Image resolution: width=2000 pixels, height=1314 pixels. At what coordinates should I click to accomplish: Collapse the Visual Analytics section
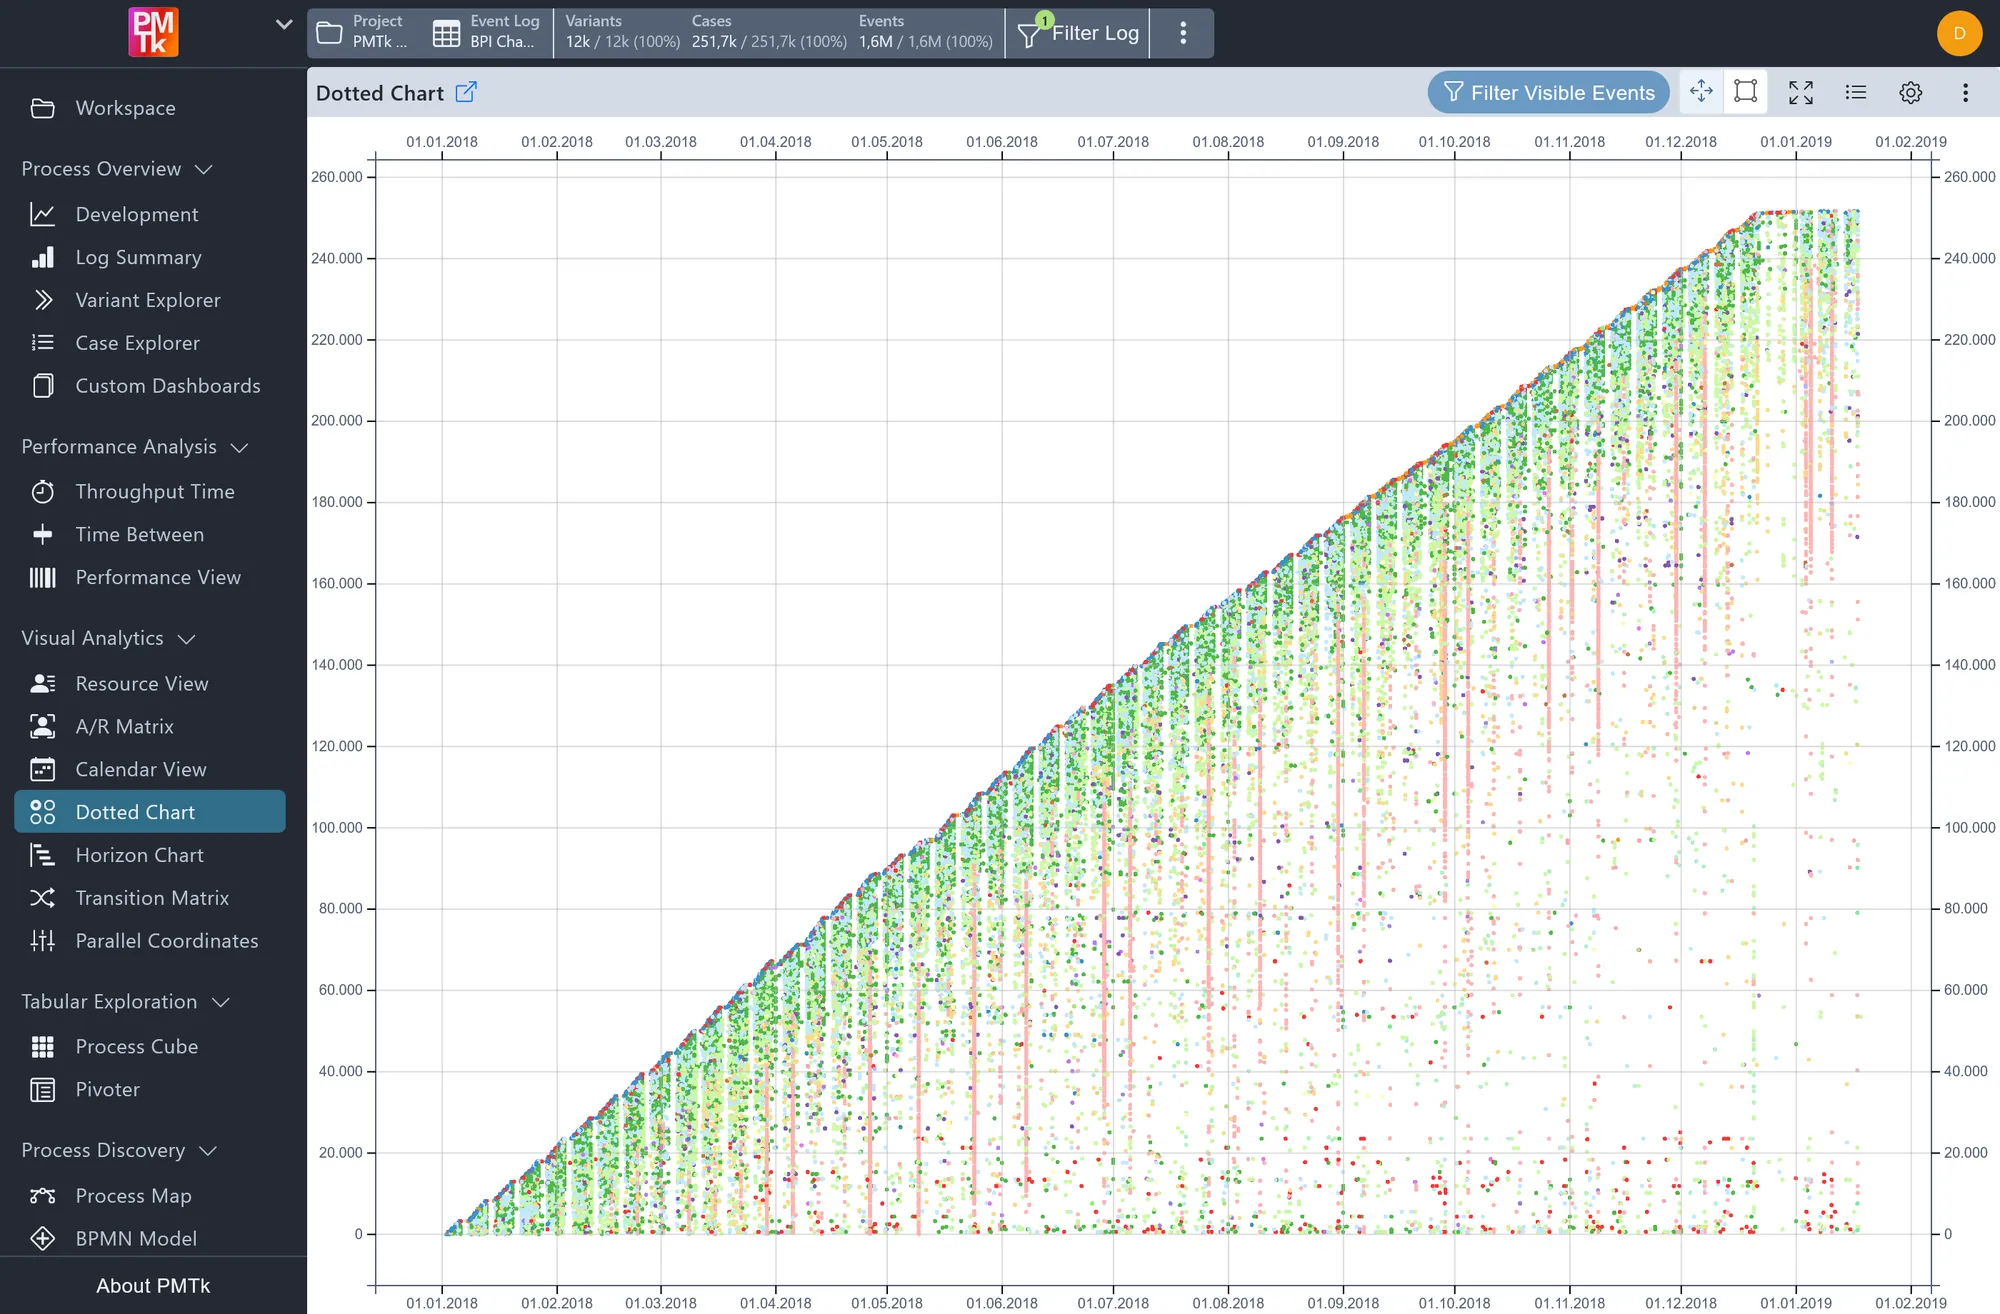109,638
